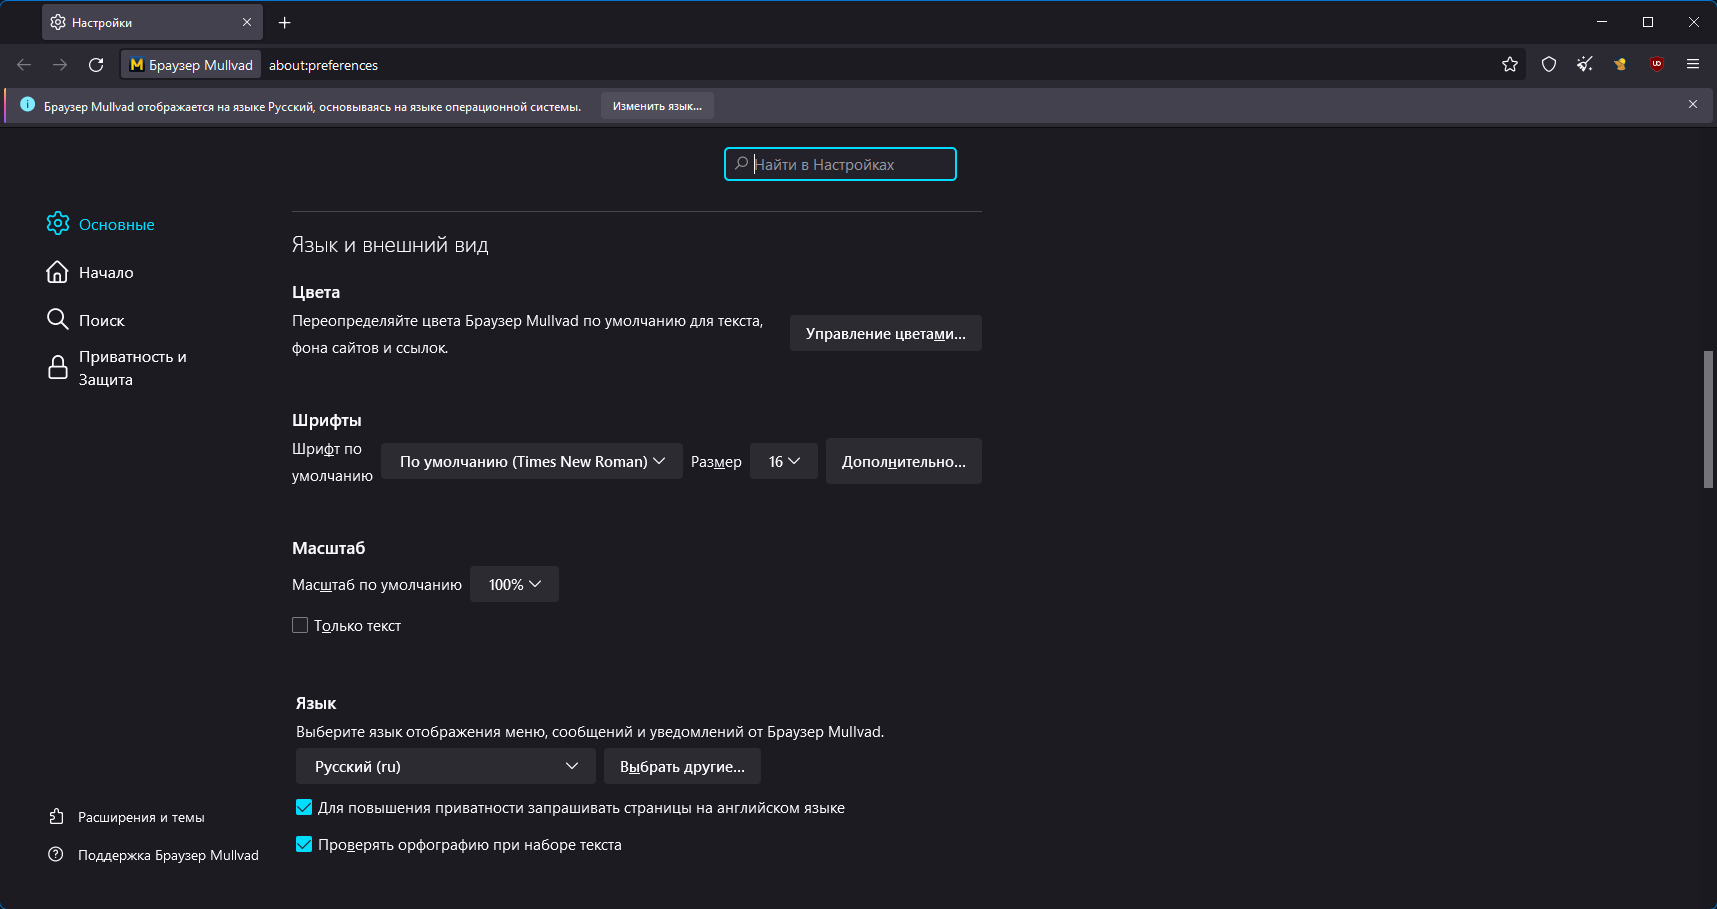
Task: Click the New Identity broom icon
Action: click(x=1585, y=65)
